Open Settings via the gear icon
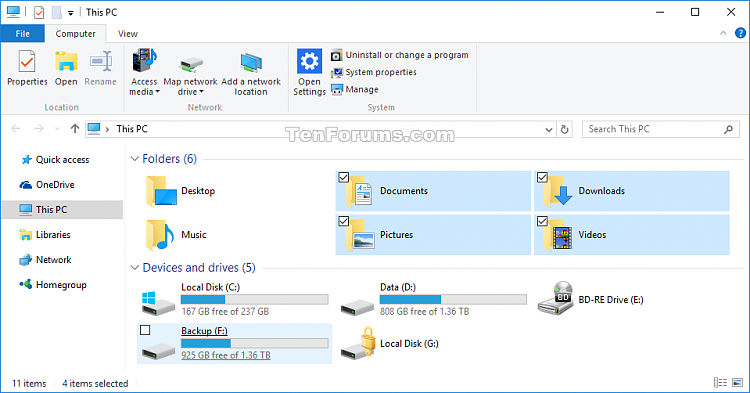 click(309, 61)
